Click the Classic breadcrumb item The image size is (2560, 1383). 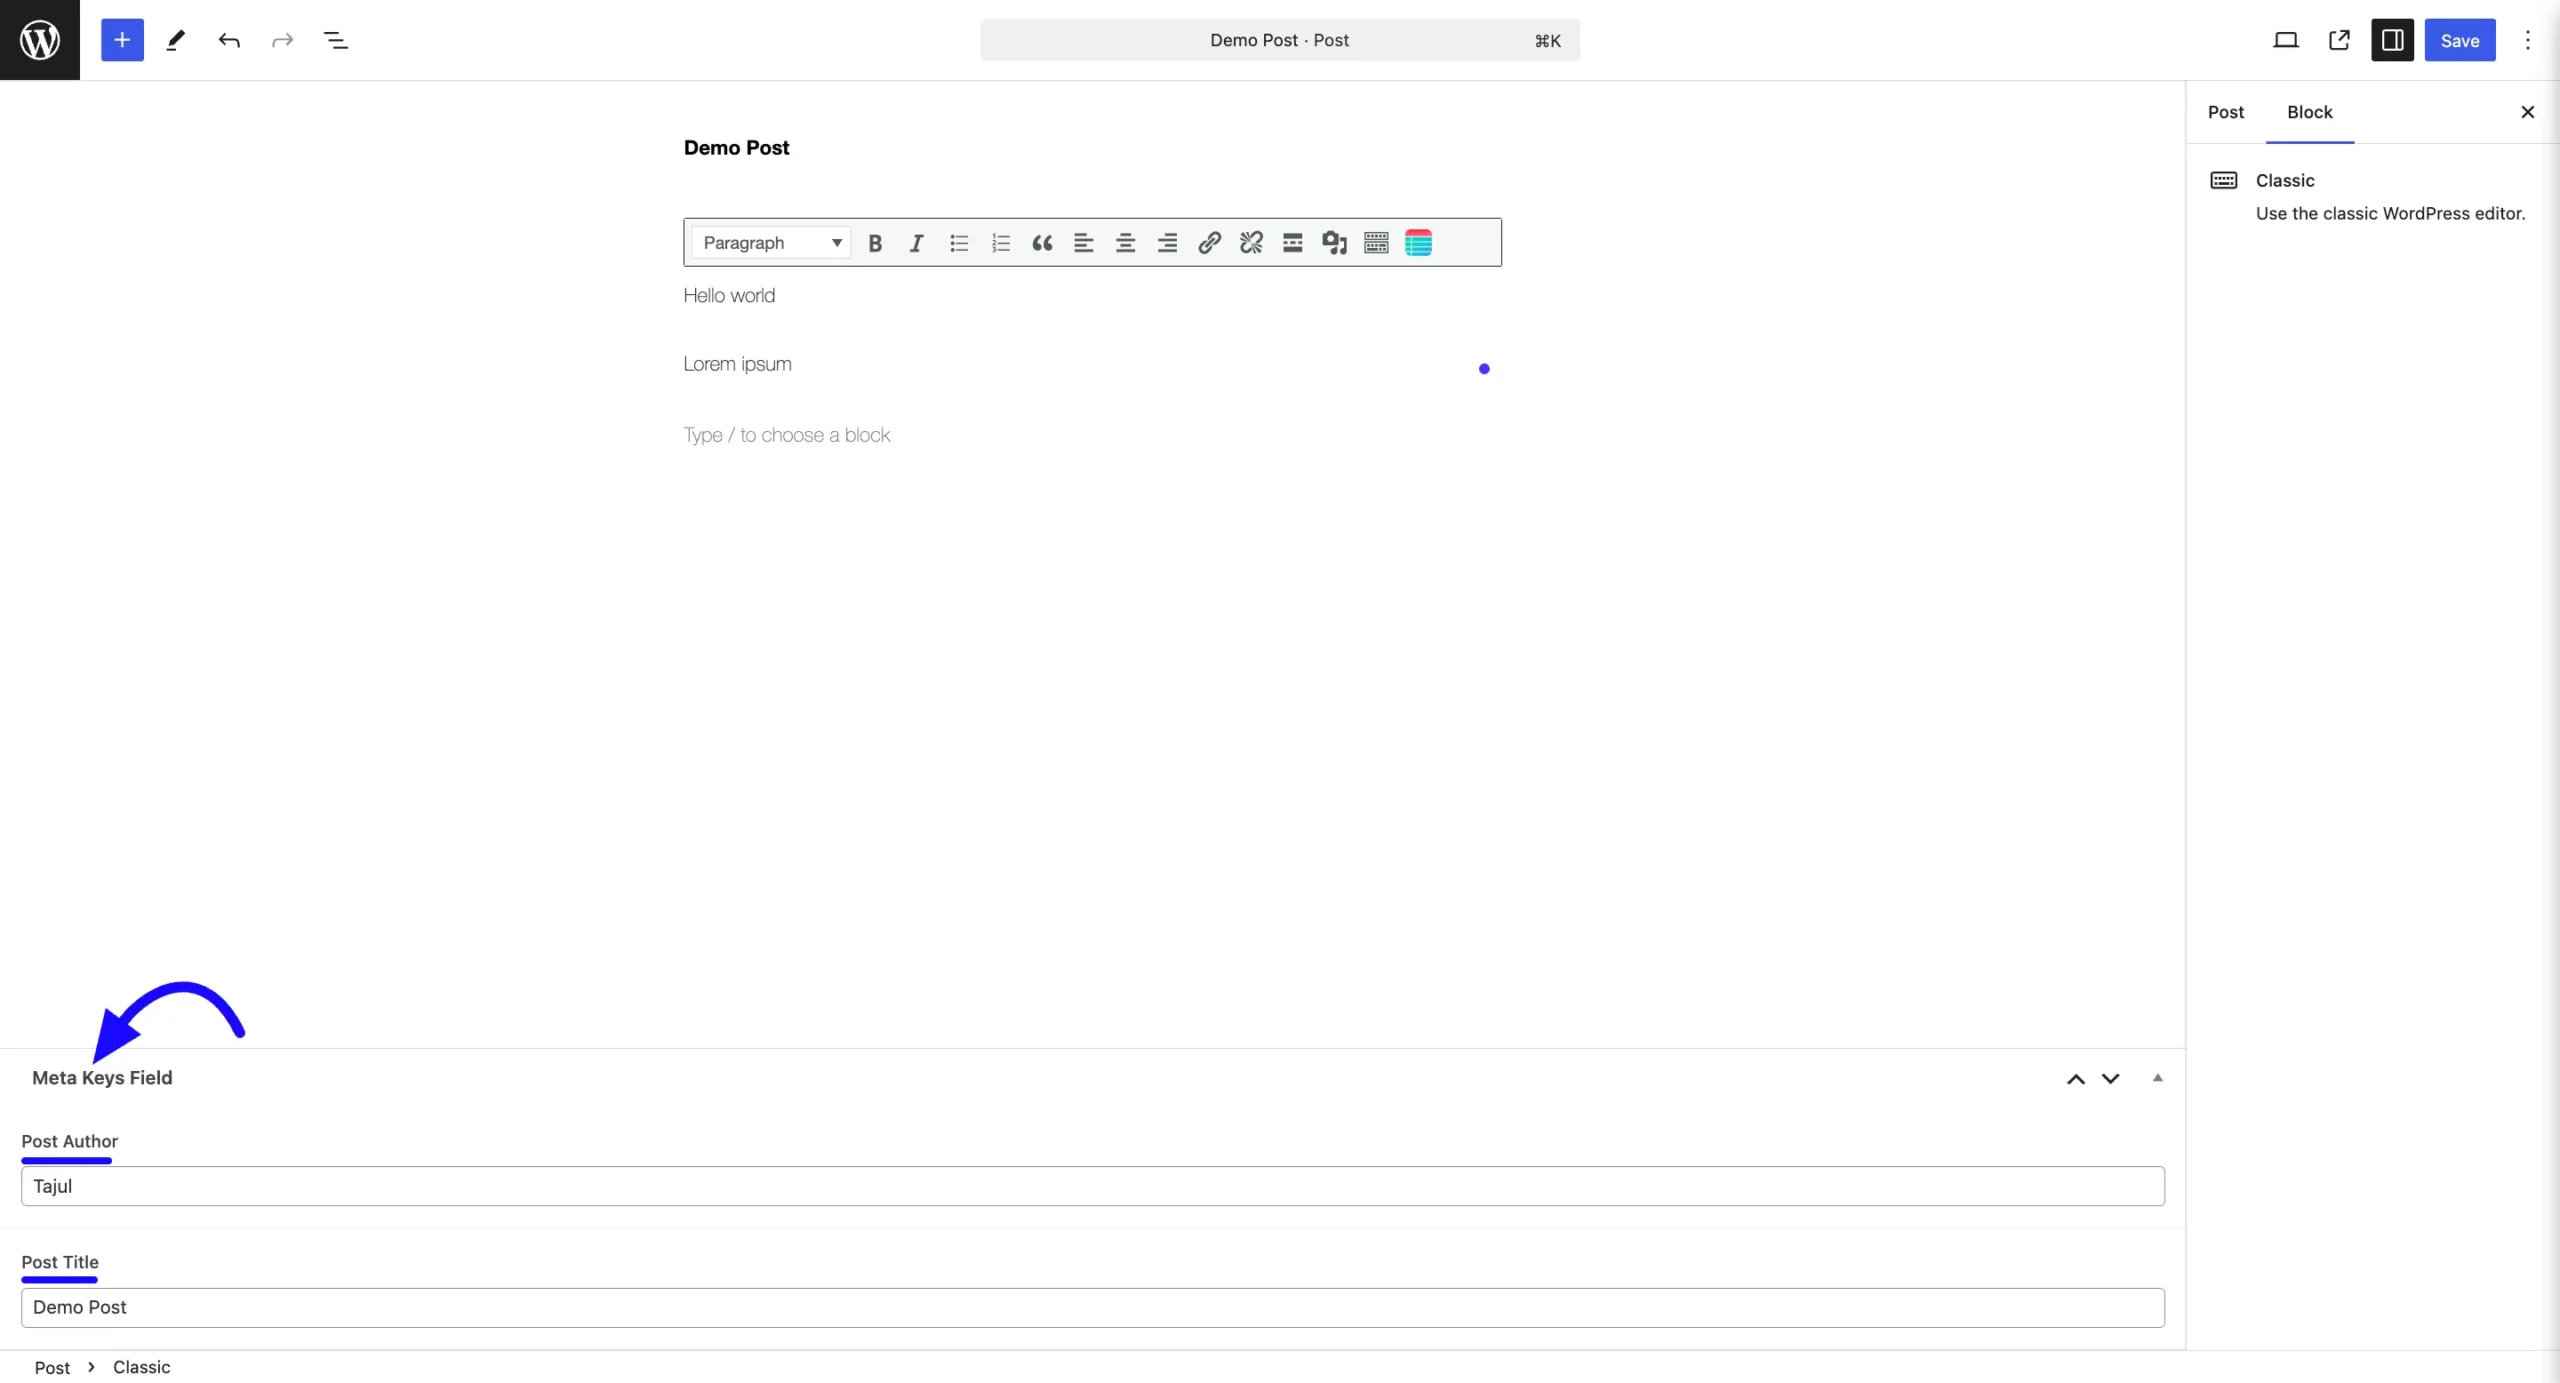click(x=141, y=1367)
